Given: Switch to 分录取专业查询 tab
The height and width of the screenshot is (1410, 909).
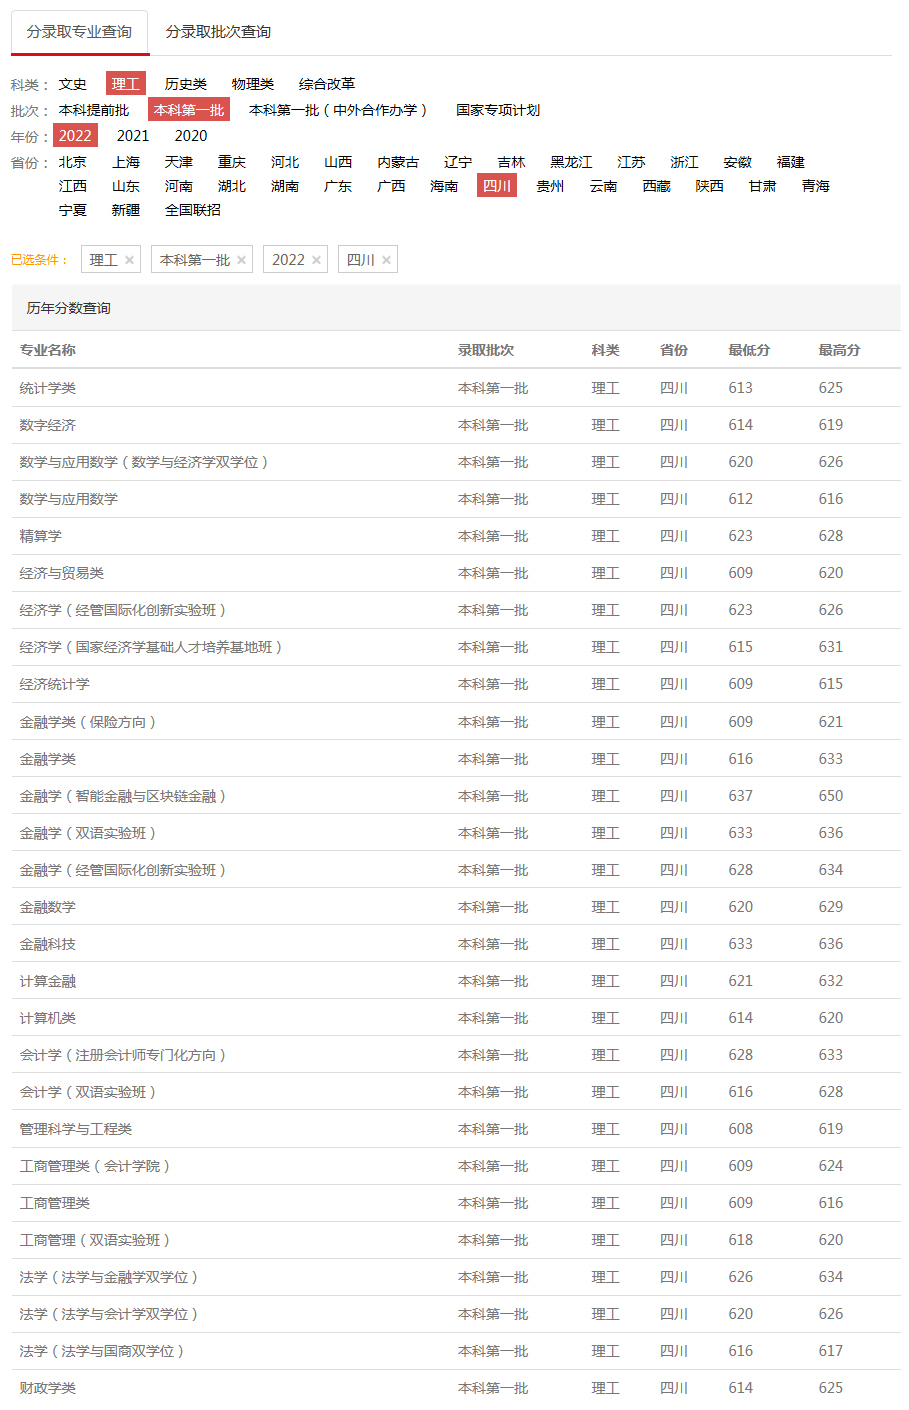Looking at the screenshot, I should coord(79,32).
